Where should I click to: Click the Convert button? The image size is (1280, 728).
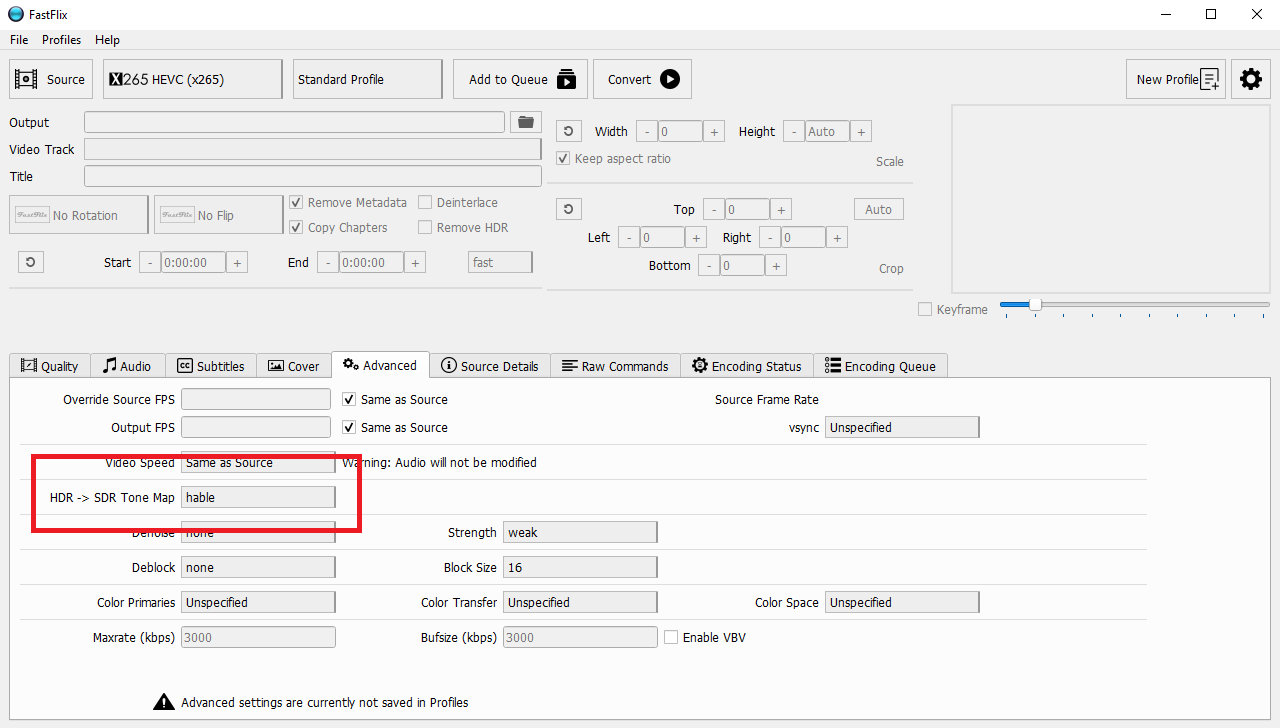642,79
